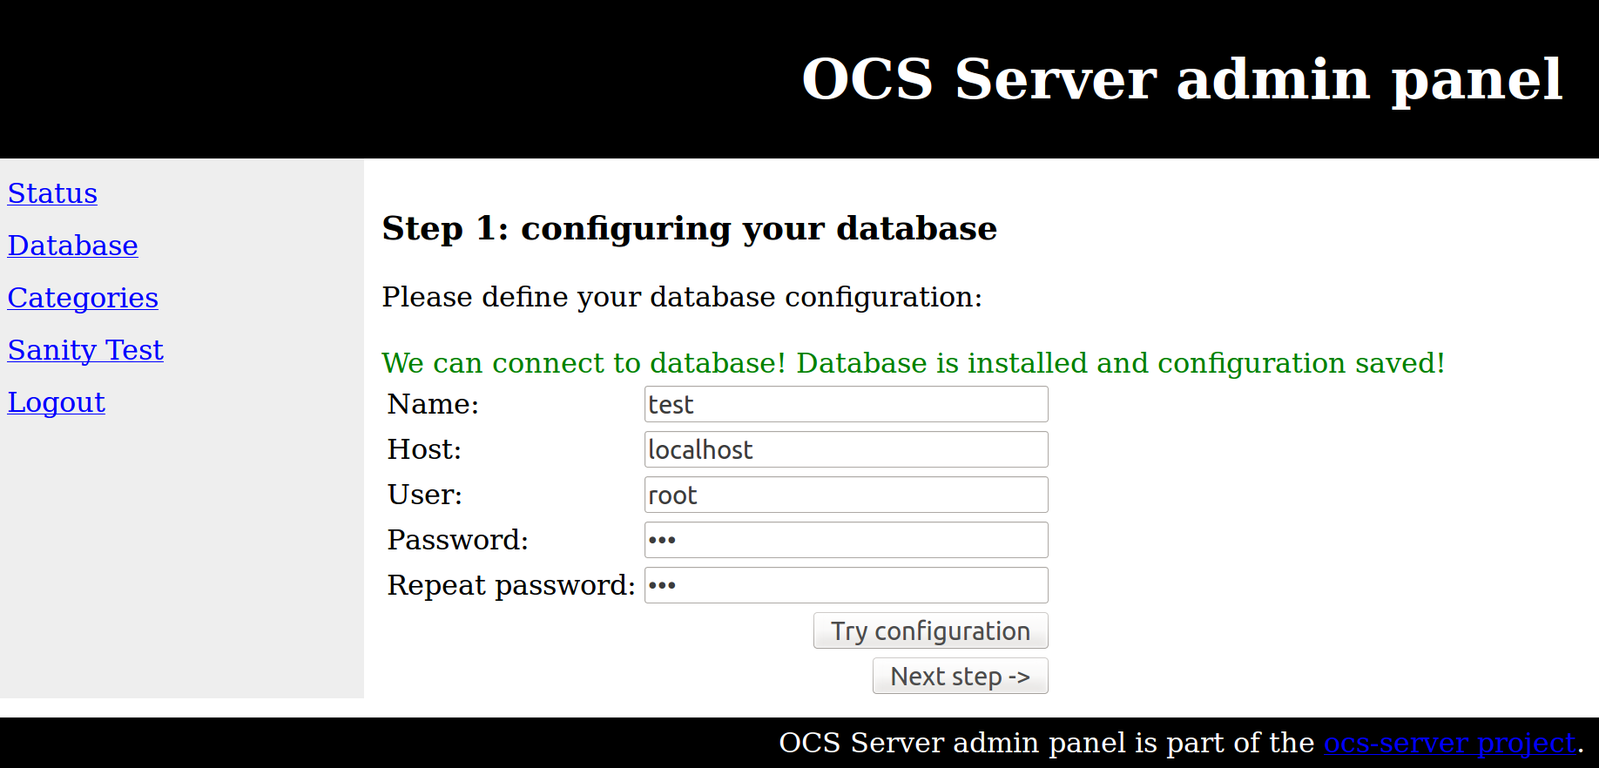Click the "Repeat password:" label text
Viewport: 1599px width, 768px height.
[x=511, y=585]
